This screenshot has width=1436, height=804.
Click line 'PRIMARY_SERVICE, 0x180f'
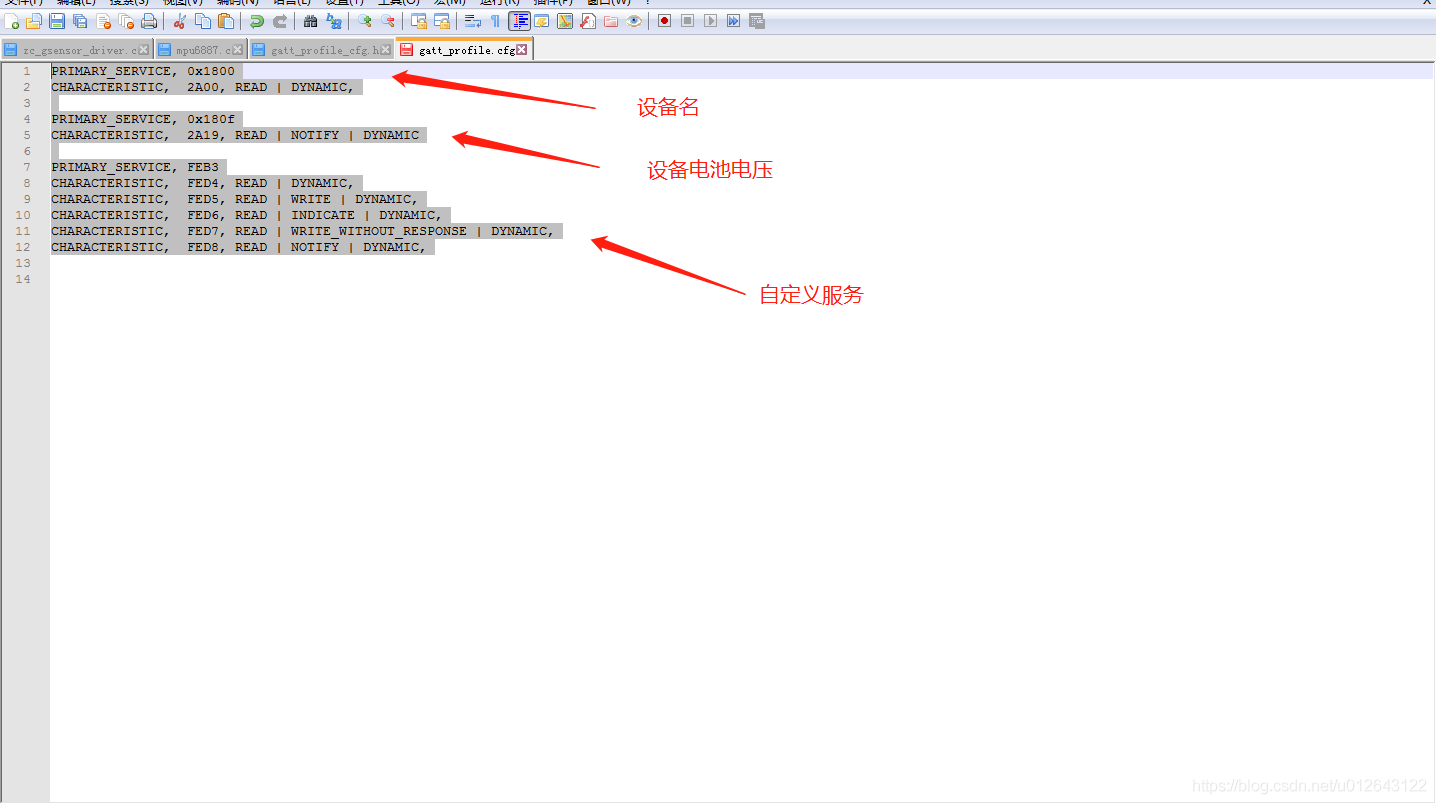coord(143,119)
